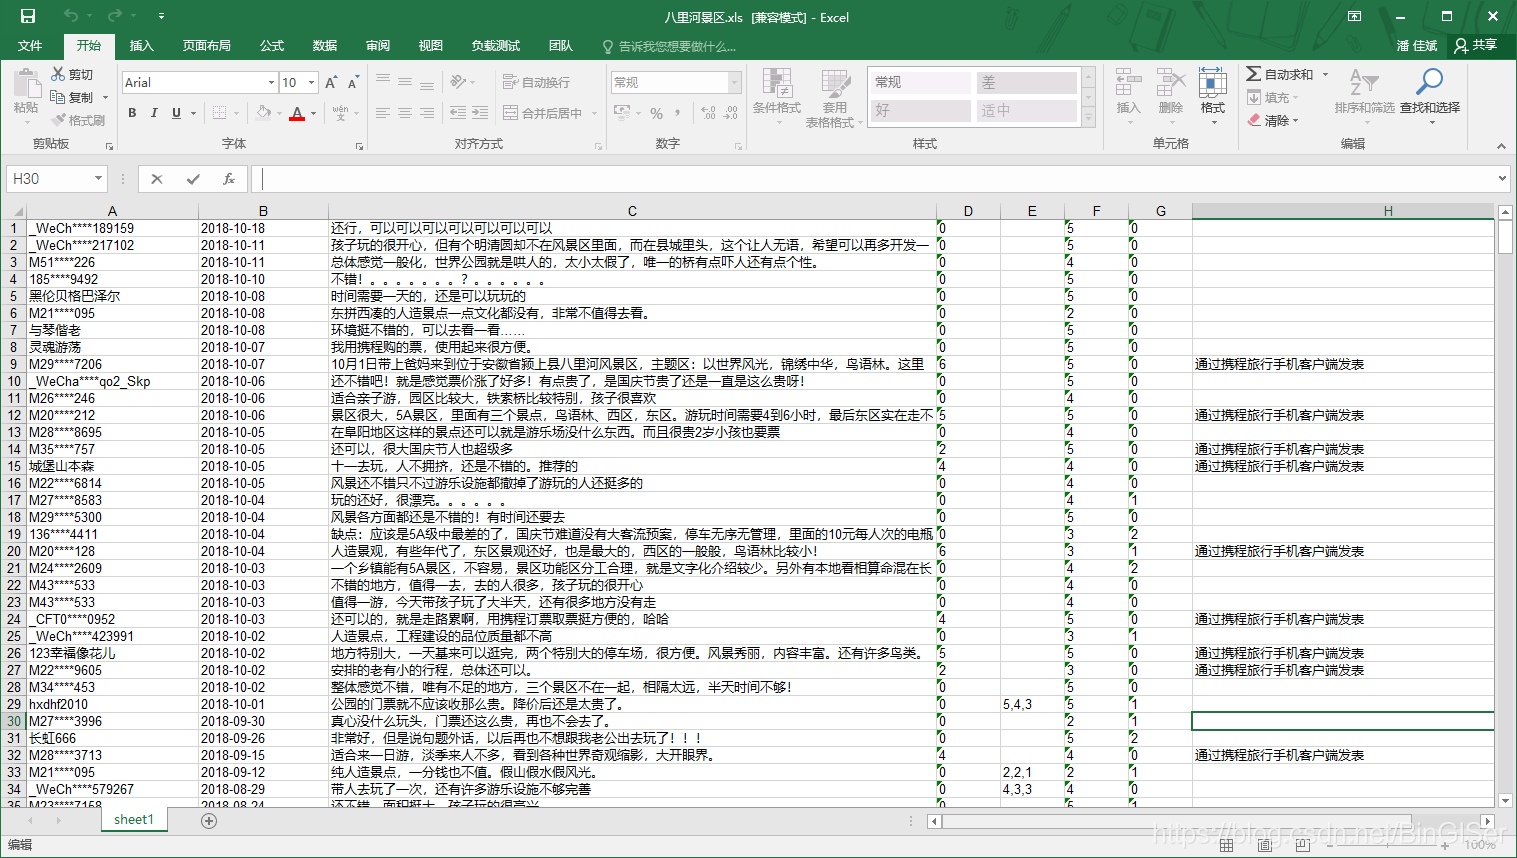1517x858 pixels.
Task: Toggle Bold formatting button
Action: click(132, 113)
